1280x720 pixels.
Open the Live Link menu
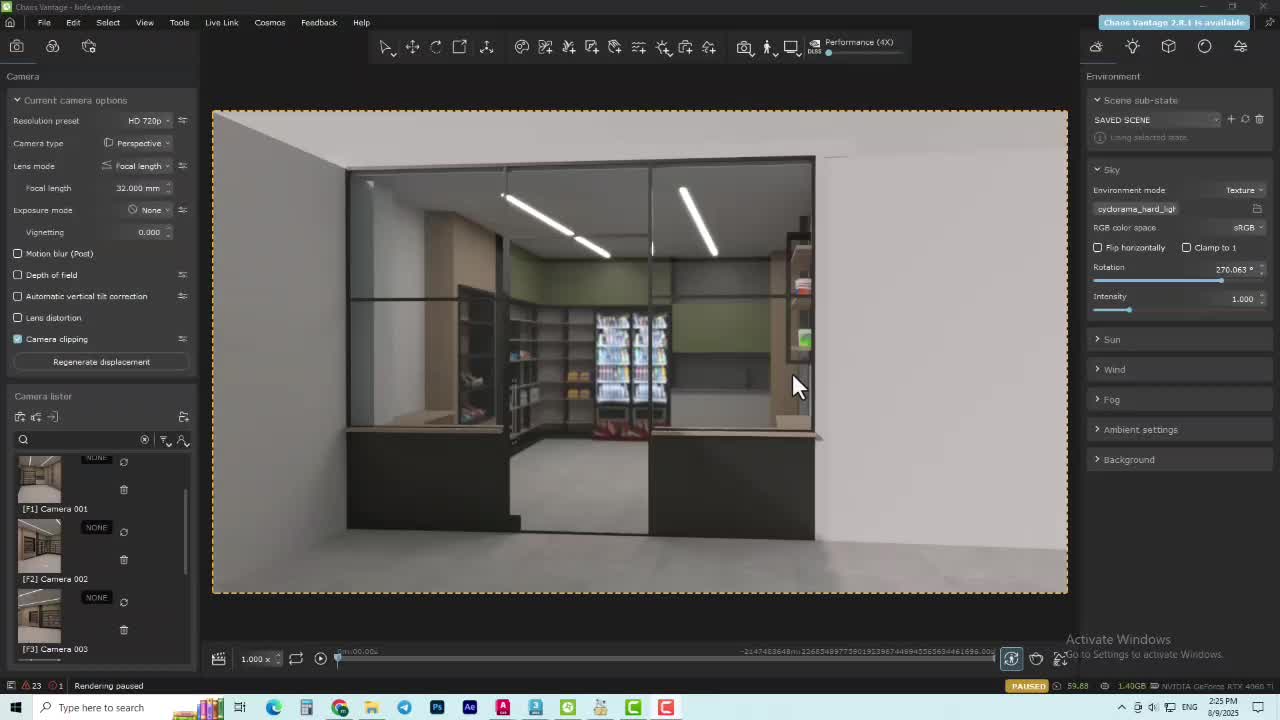pos(221,22)
